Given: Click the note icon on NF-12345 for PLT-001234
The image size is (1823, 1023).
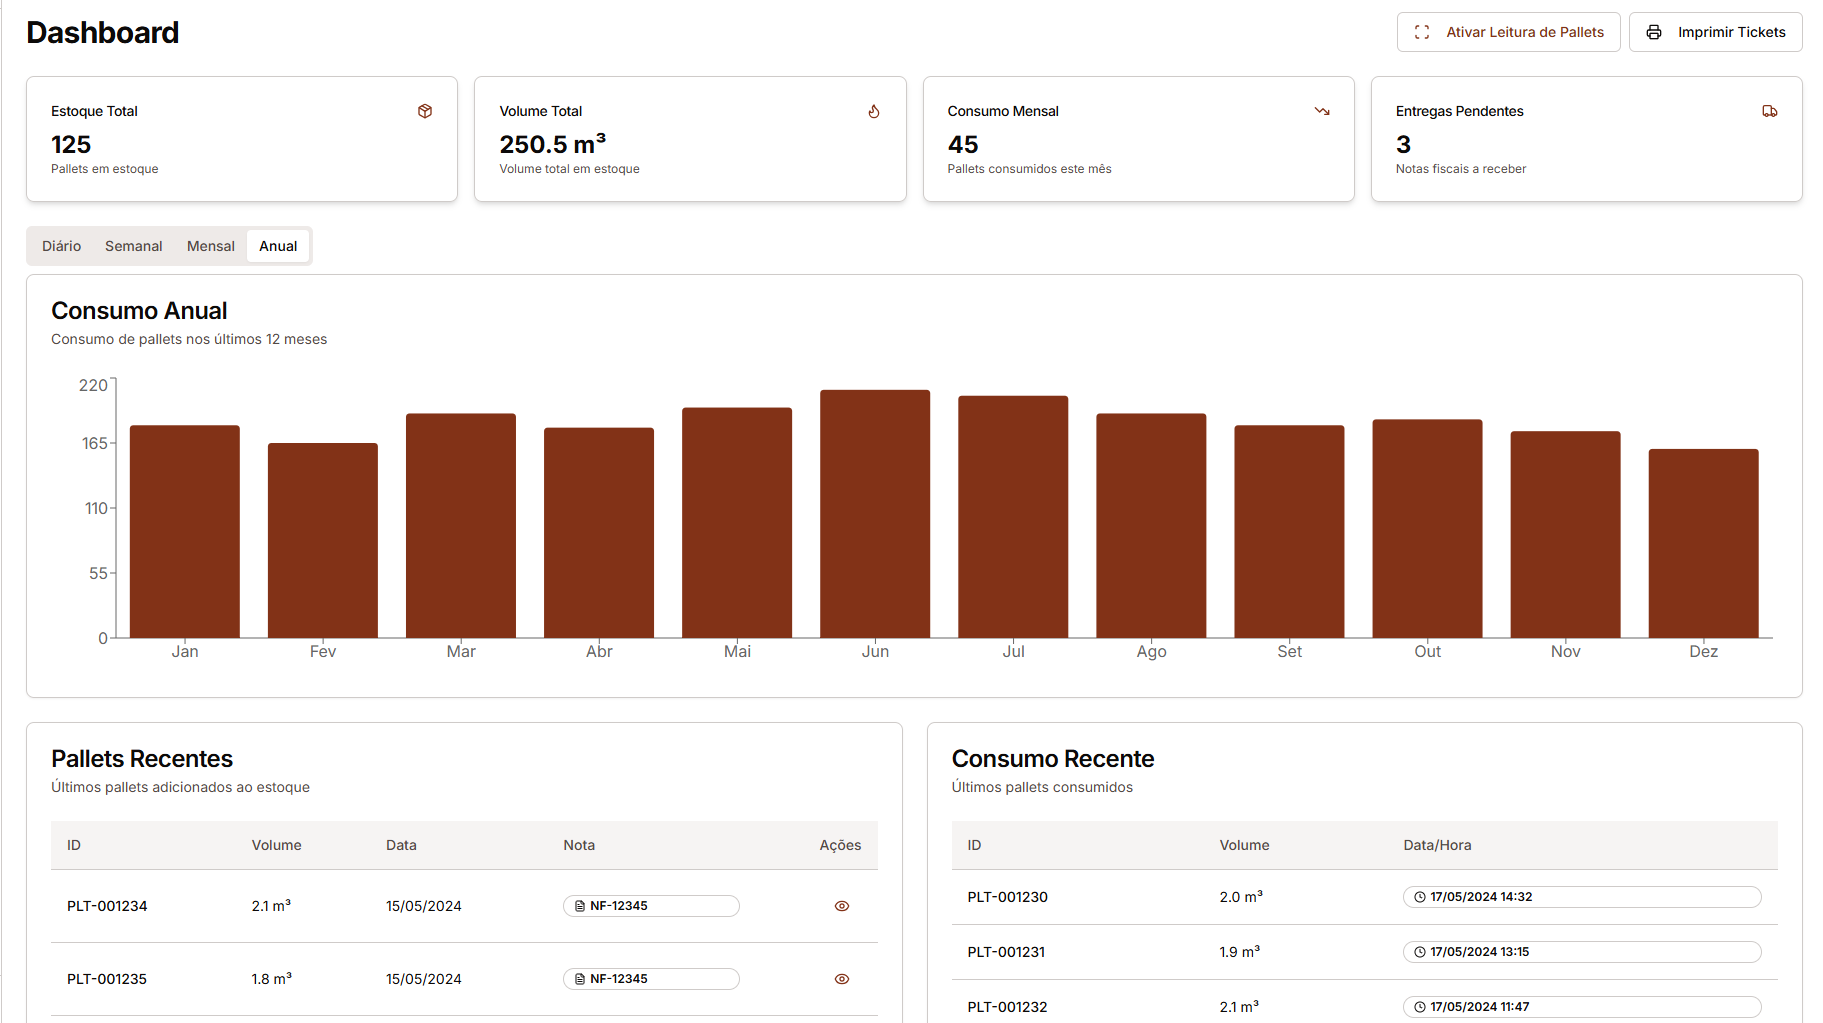Looking at the screenshot, I should tap(580, 906).
